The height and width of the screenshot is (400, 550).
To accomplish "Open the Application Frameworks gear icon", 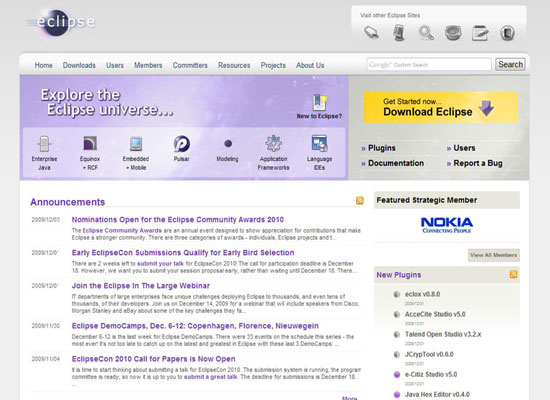I will 274,143.
